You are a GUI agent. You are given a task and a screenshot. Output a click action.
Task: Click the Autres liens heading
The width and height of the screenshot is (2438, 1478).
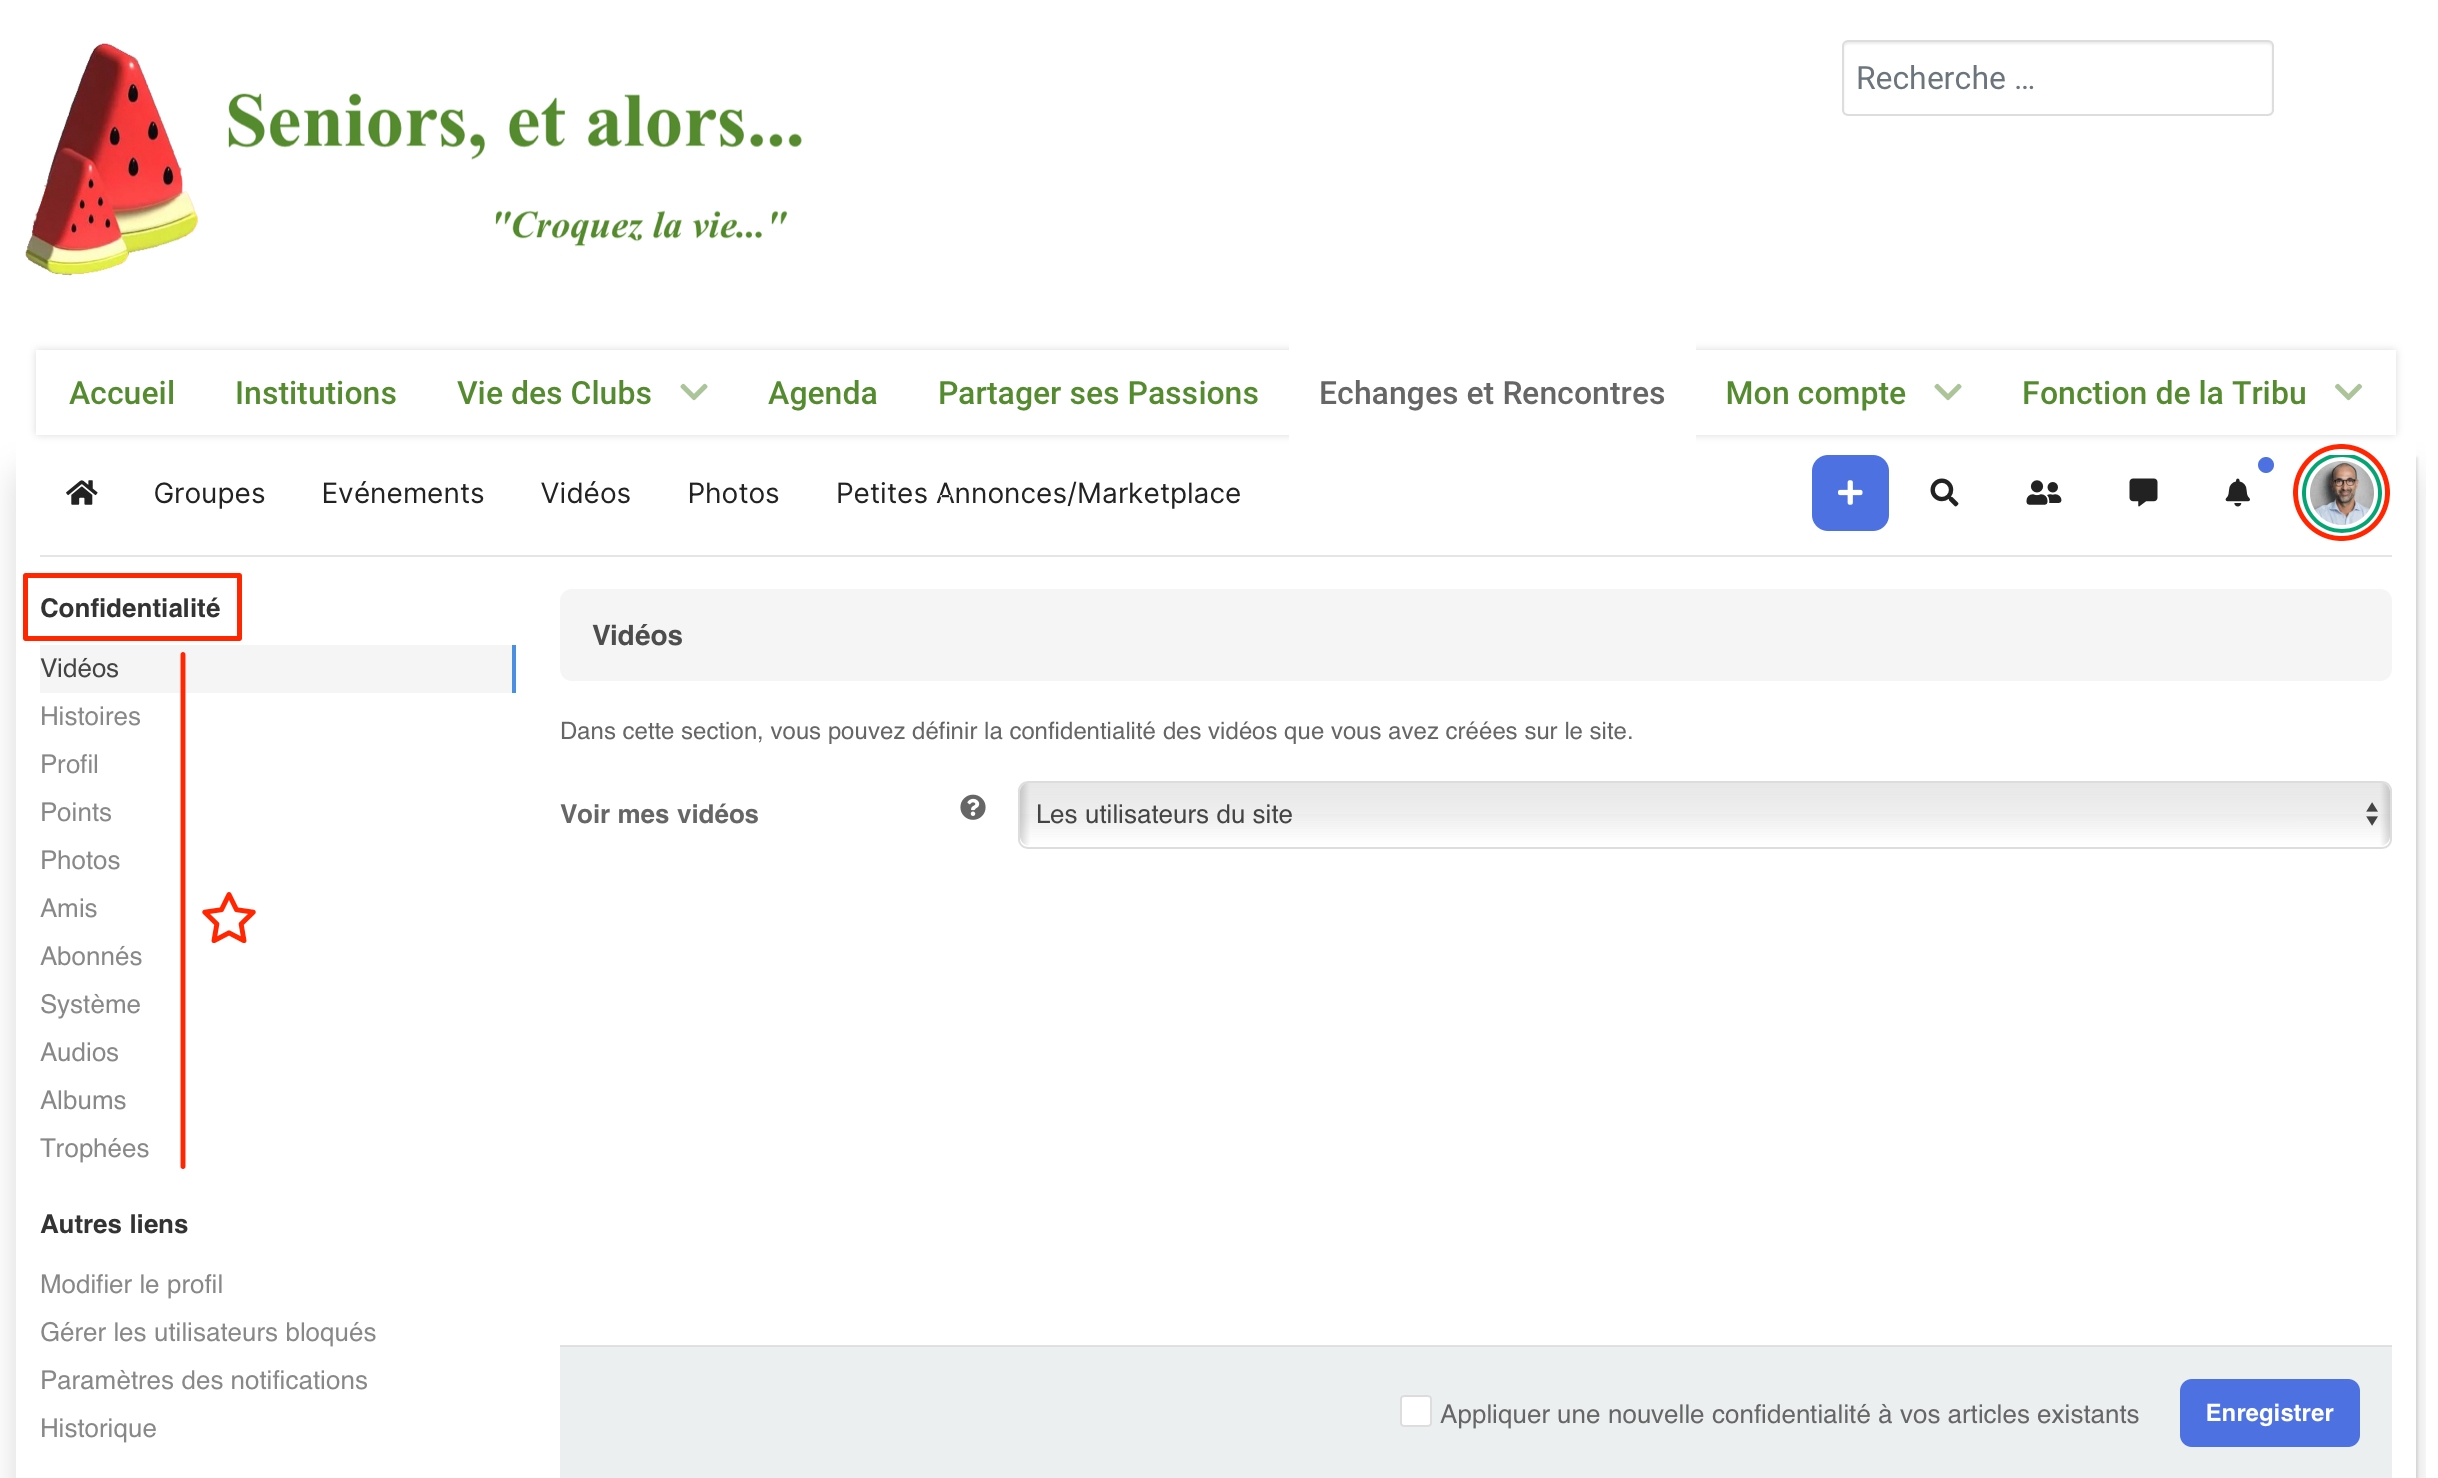[114, 1224]
